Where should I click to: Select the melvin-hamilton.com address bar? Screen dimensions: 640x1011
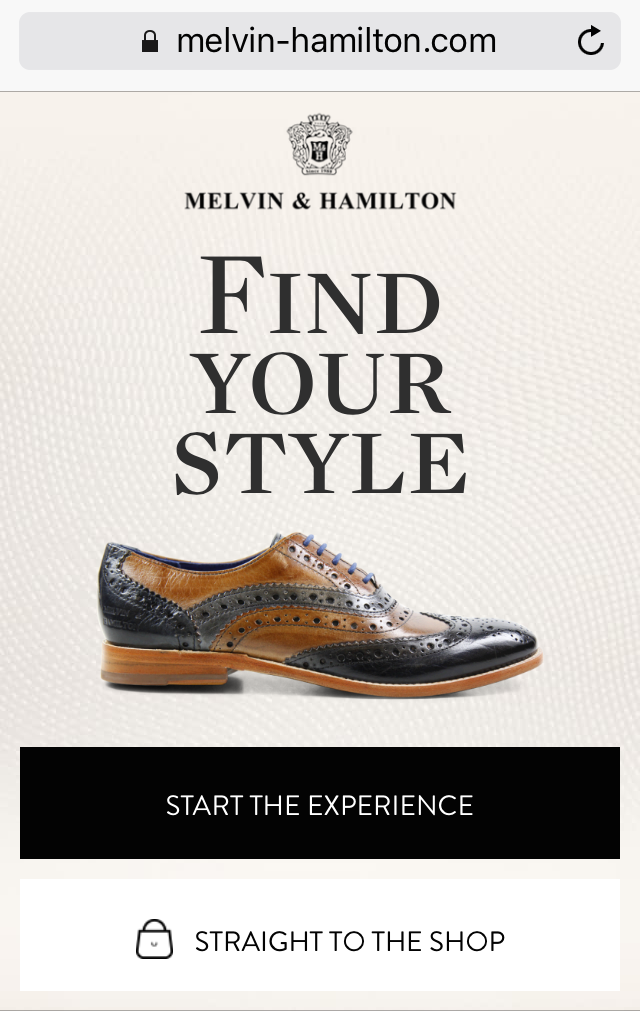coord(320,41)
